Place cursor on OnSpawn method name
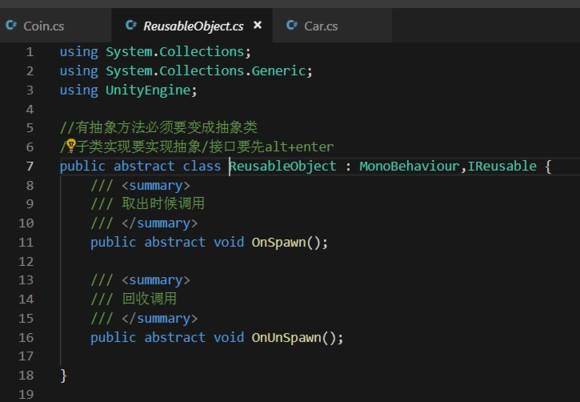The image size is (580, 402). [279, 243]
